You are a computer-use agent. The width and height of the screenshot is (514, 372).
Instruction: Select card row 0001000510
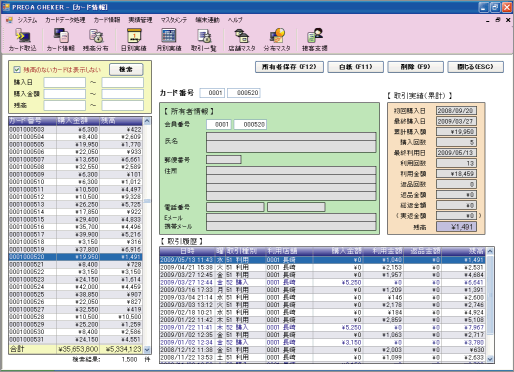pos(76,182)
